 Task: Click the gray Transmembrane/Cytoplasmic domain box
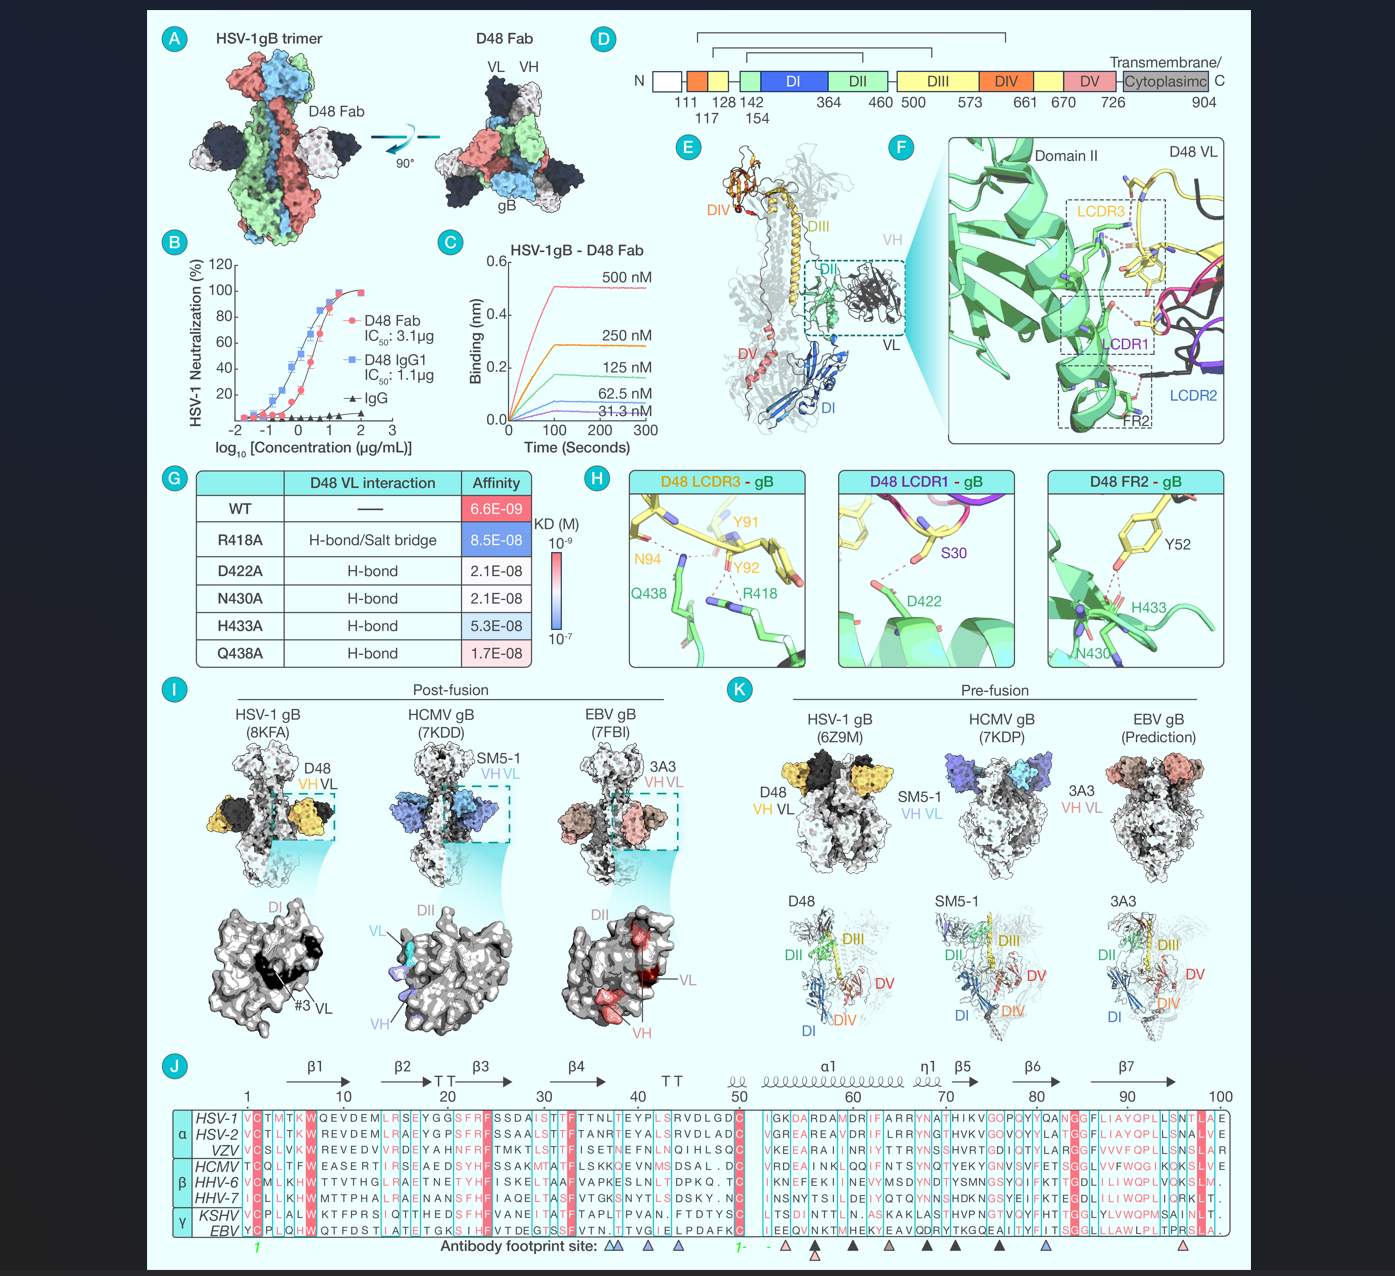coord(1165,81)
